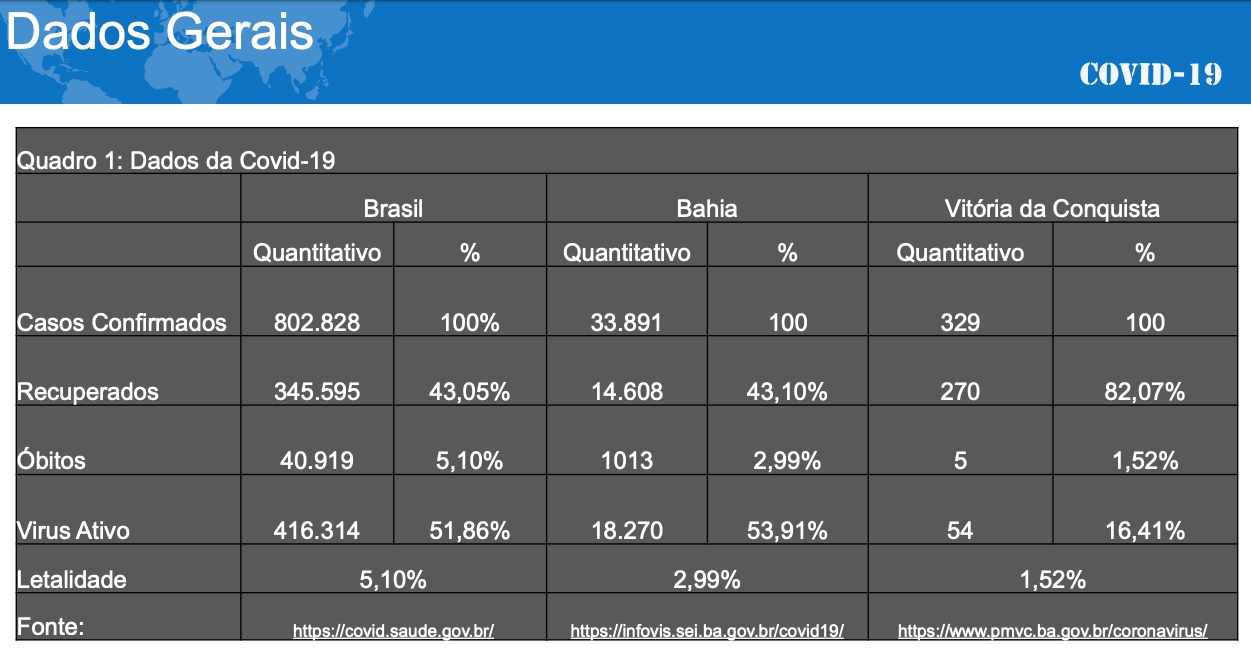Open the covid.saude.gov.br source link
The width and height of the screenshot is (1251, 658).
pyautogui.click(x=393, y=631)
